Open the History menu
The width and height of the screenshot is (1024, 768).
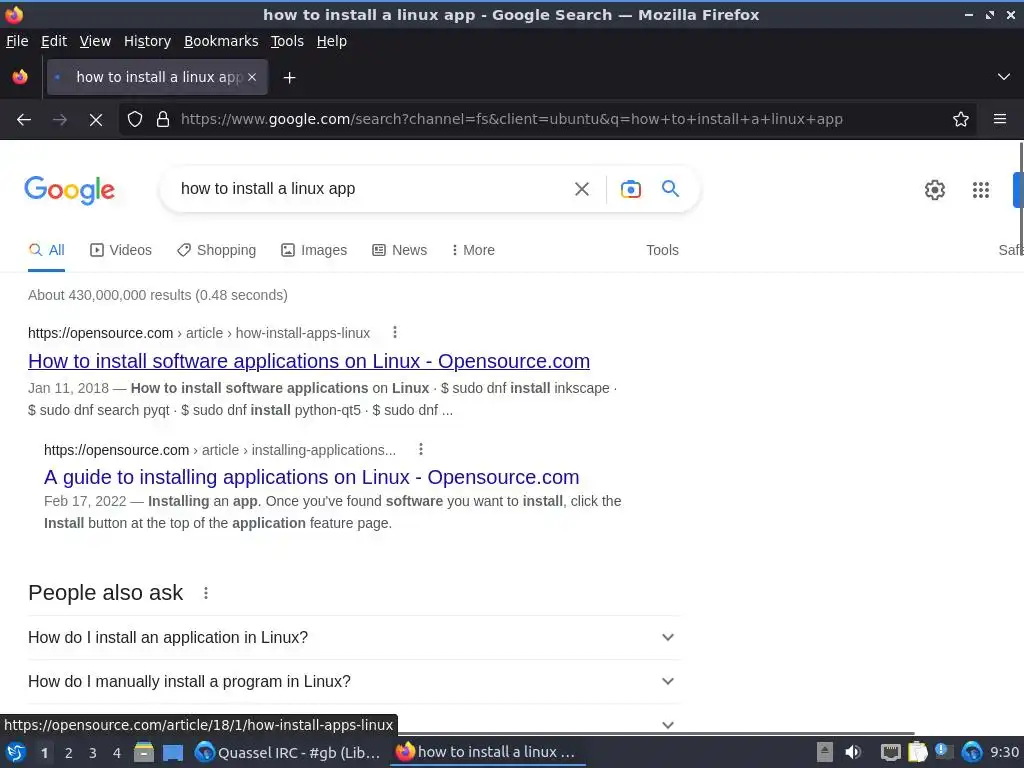tap(147, 41)
